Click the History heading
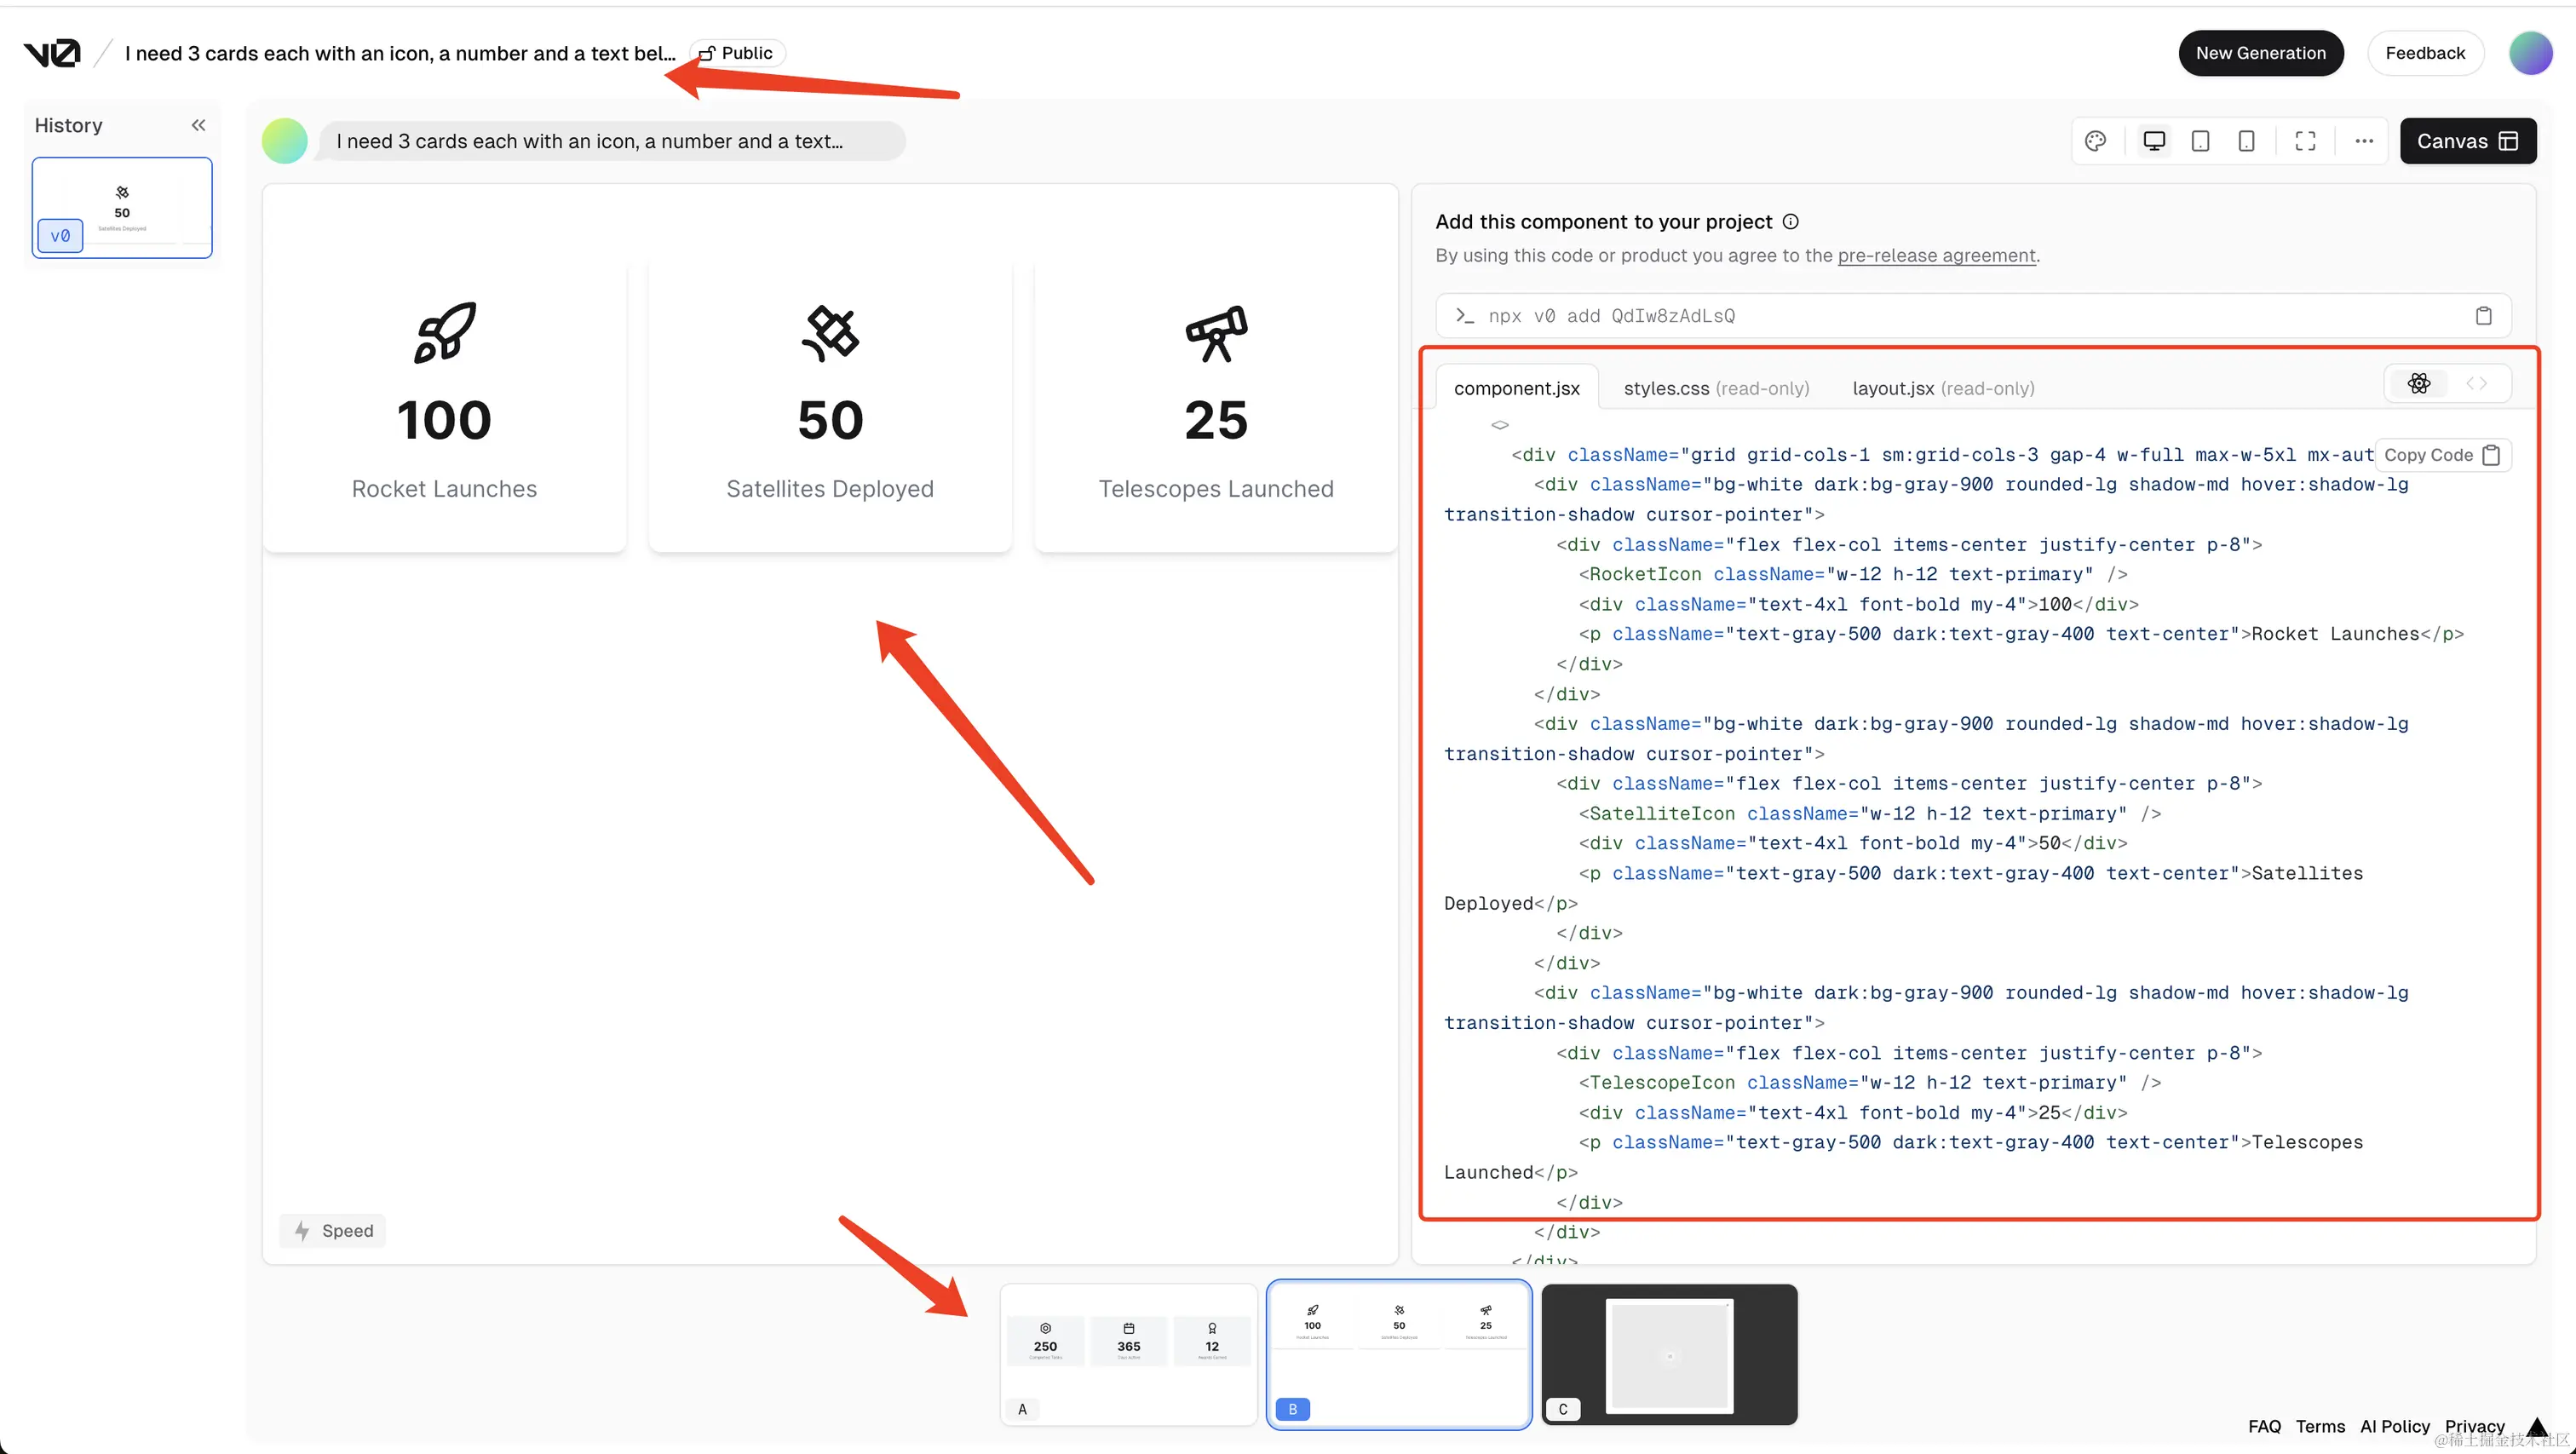This screenshot has height=1454, width=2576. coord(68,125)
